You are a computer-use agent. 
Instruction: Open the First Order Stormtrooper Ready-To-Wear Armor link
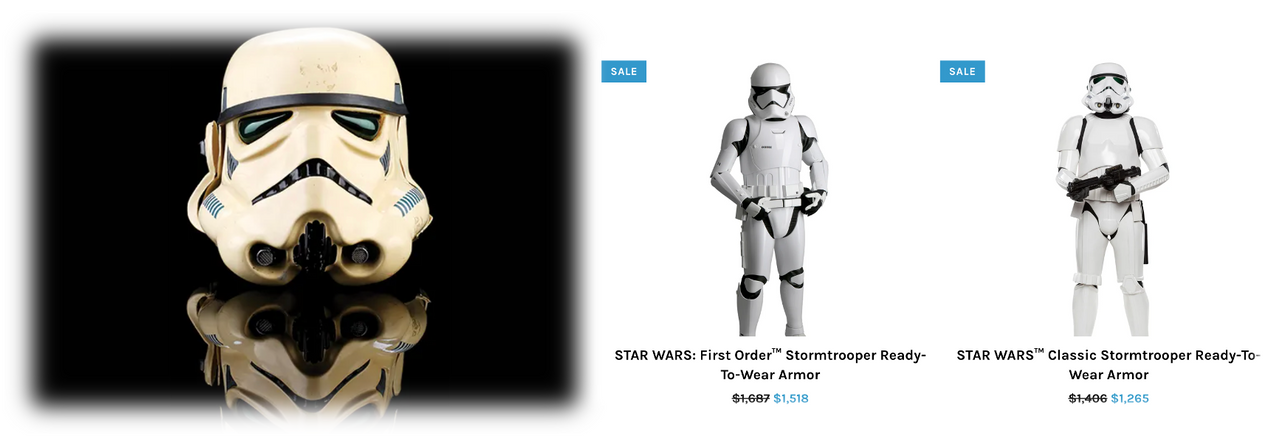[770, 365]
